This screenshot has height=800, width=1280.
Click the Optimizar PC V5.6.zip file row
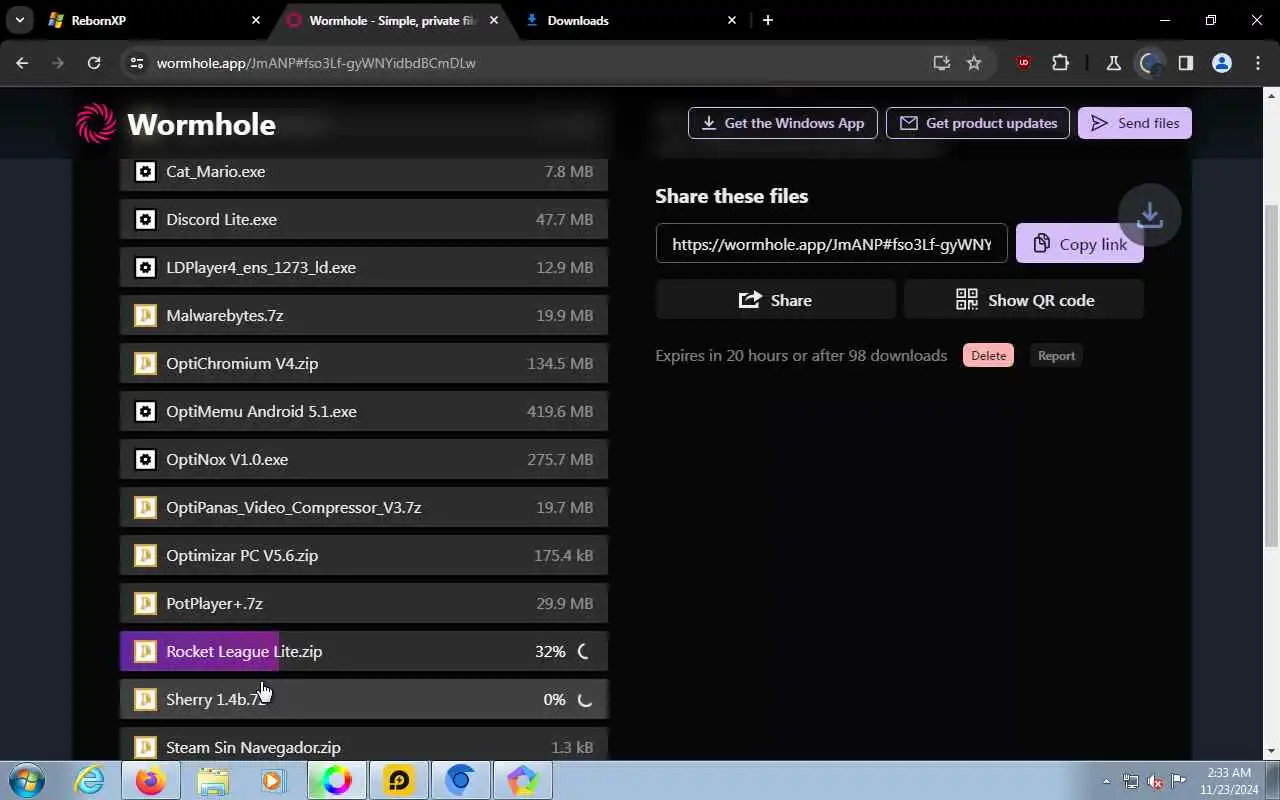coord(364,555)
